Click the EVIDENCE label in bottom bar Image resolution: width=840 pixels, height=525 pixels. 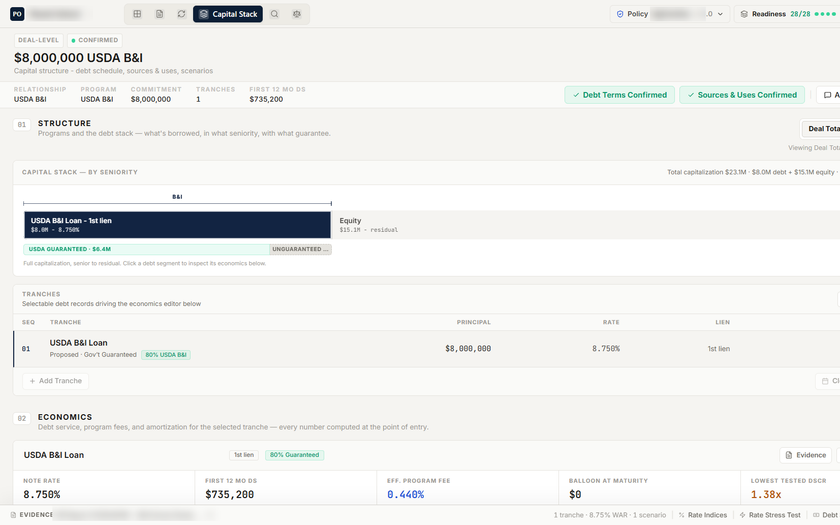click(x=36, y=515)
